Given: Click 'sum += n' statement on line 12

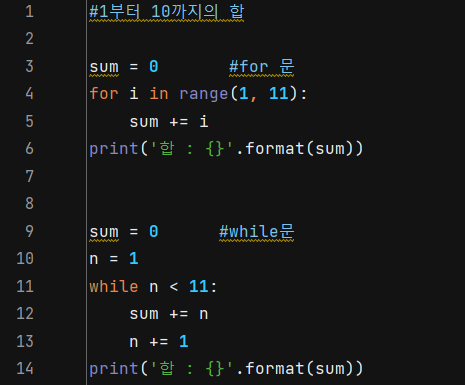Looking at the screenshot, I should click(169, 314).
